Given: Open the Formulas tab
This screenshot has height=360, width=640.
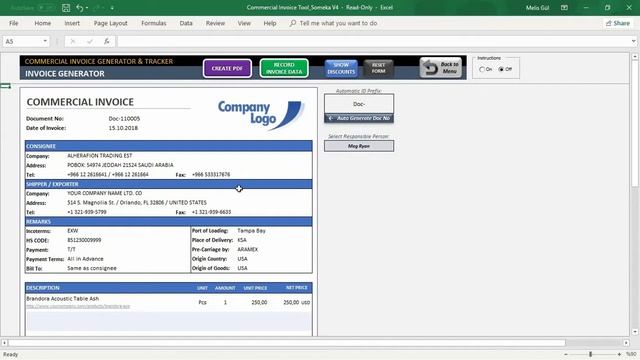Looking at the screenshot, I should coord(153,23).
